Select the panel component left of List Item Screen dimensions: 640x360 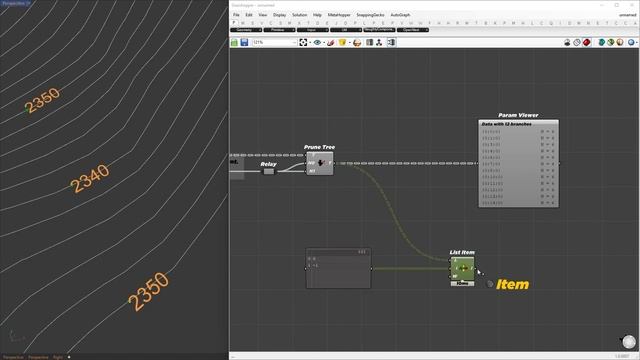click(x=338, y=268)
